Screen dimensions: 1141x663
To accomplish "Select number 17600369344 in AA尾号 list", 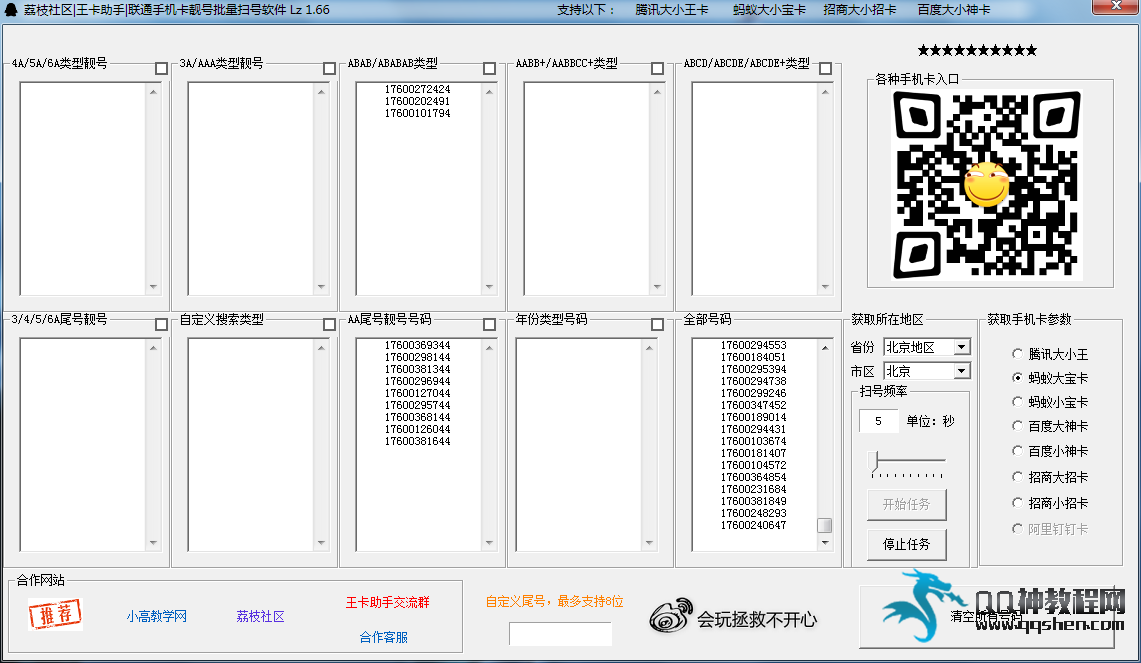I will [x=418, y=345].
